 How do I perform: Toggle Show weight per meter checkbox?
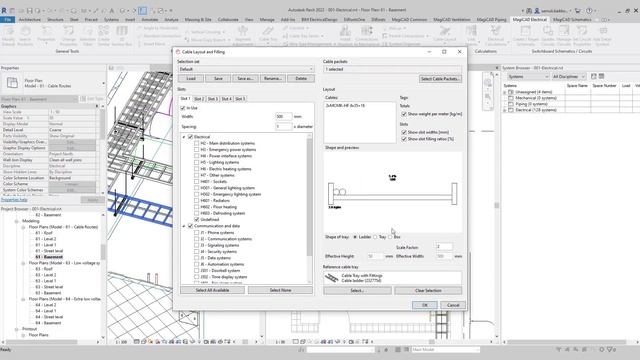[x=404, y=114]
